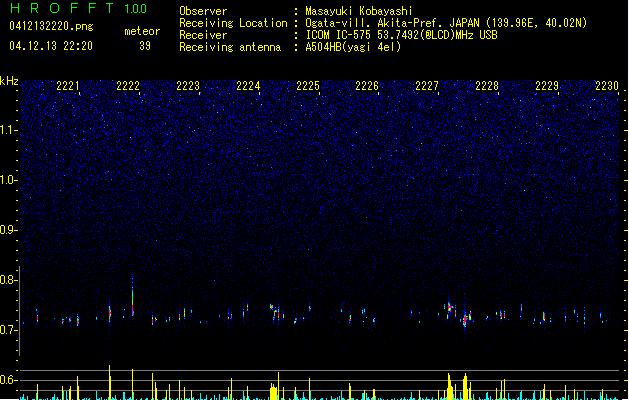The width and height of the screenshot is (629, 400).
Task: Click the date stamp 04.12.13 22:20
Action: pos(51,46)
